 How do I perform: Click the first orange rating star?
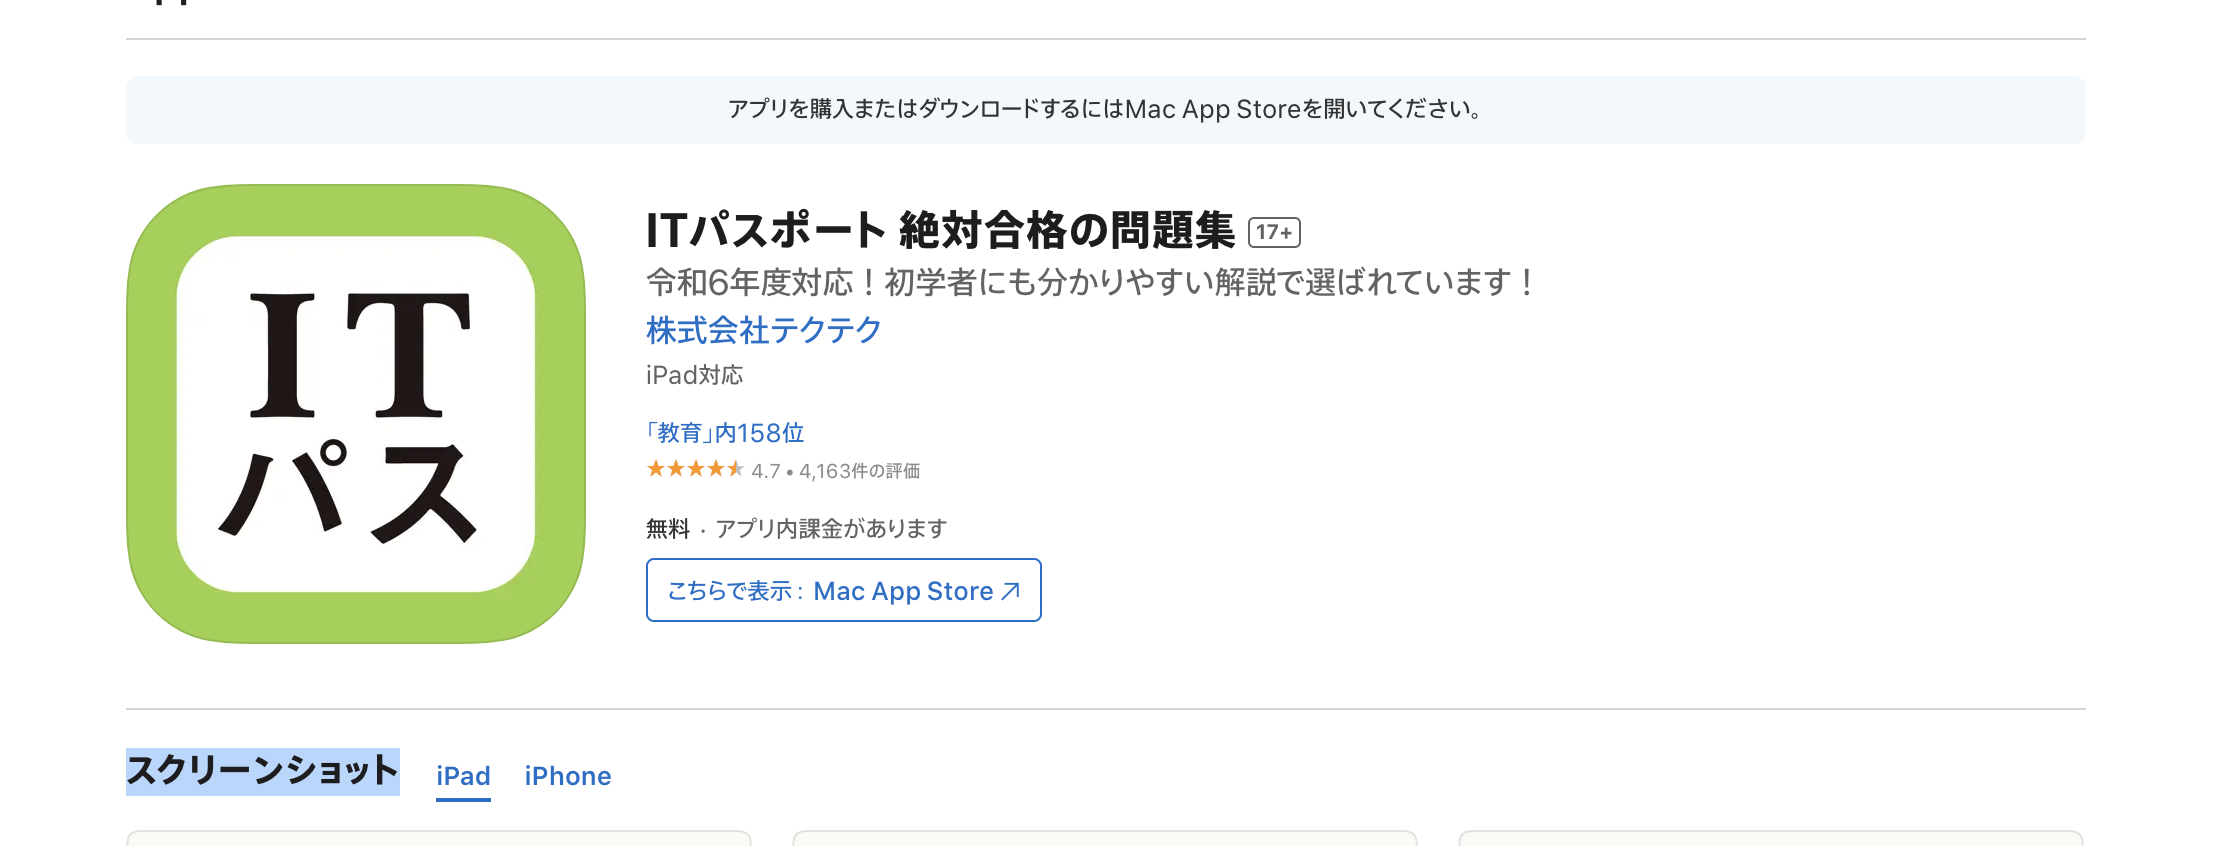point(653,469)
